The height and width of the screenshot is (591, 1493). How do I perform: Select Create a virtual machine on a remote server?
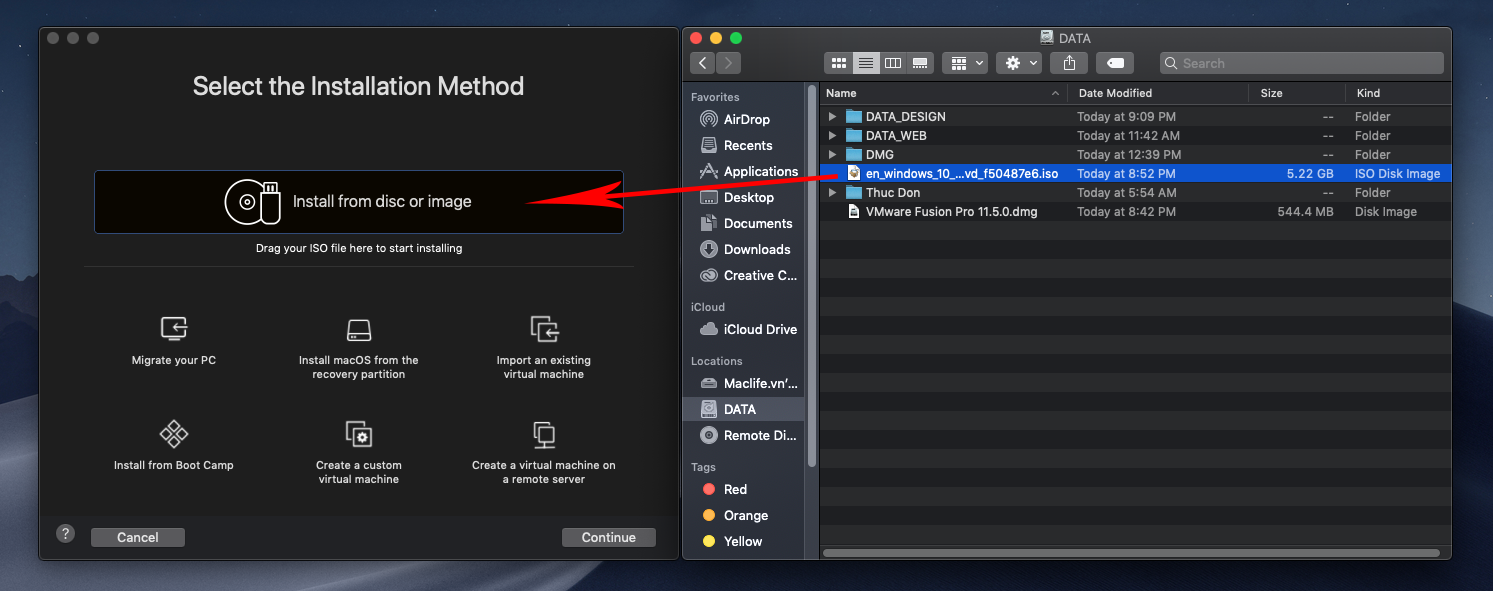pos(543,434)
